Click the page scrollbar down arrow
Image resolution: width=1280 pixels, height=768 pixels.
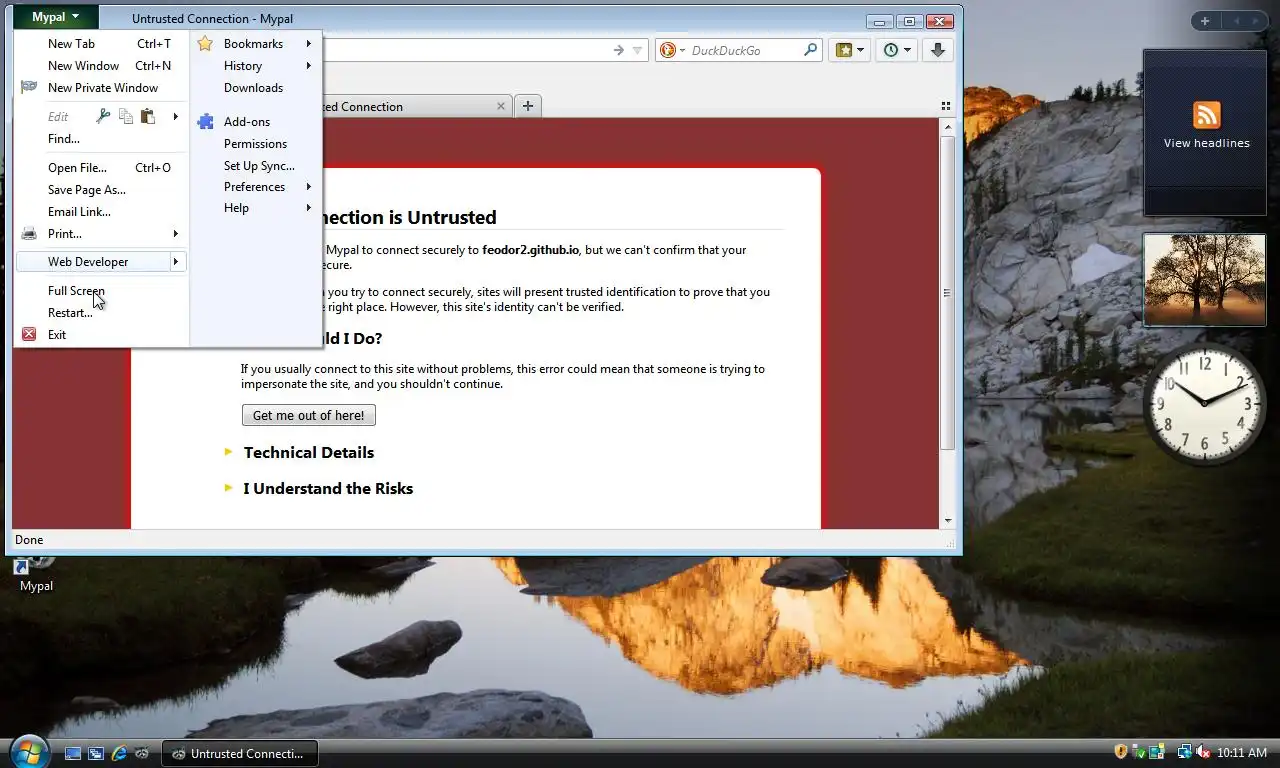[x=947, y=521]
